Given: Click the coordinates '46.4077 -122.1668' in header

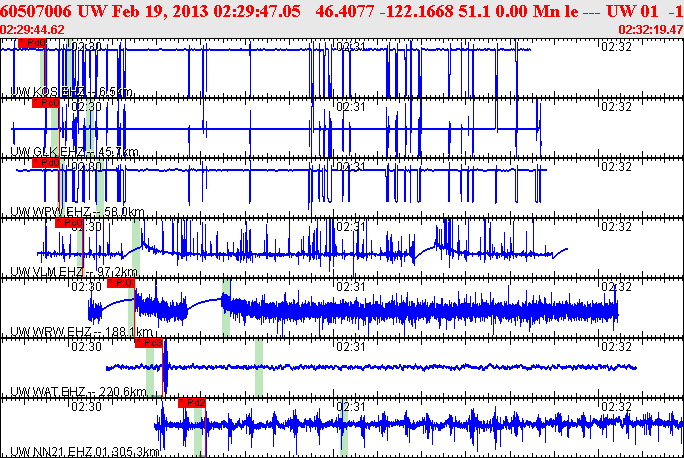Looking at the screenshot, I should click(384, 11).
